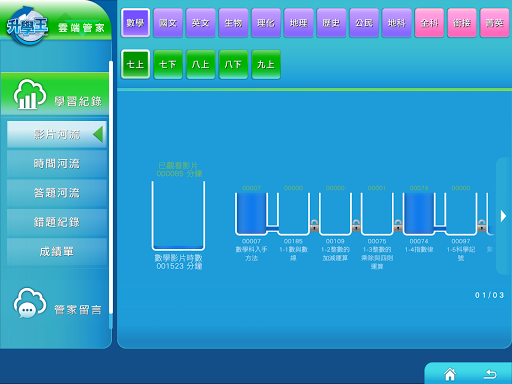Select the pink 菁英 tab
This screenshot has height=384, width=512.
click(x=495, y=23)
